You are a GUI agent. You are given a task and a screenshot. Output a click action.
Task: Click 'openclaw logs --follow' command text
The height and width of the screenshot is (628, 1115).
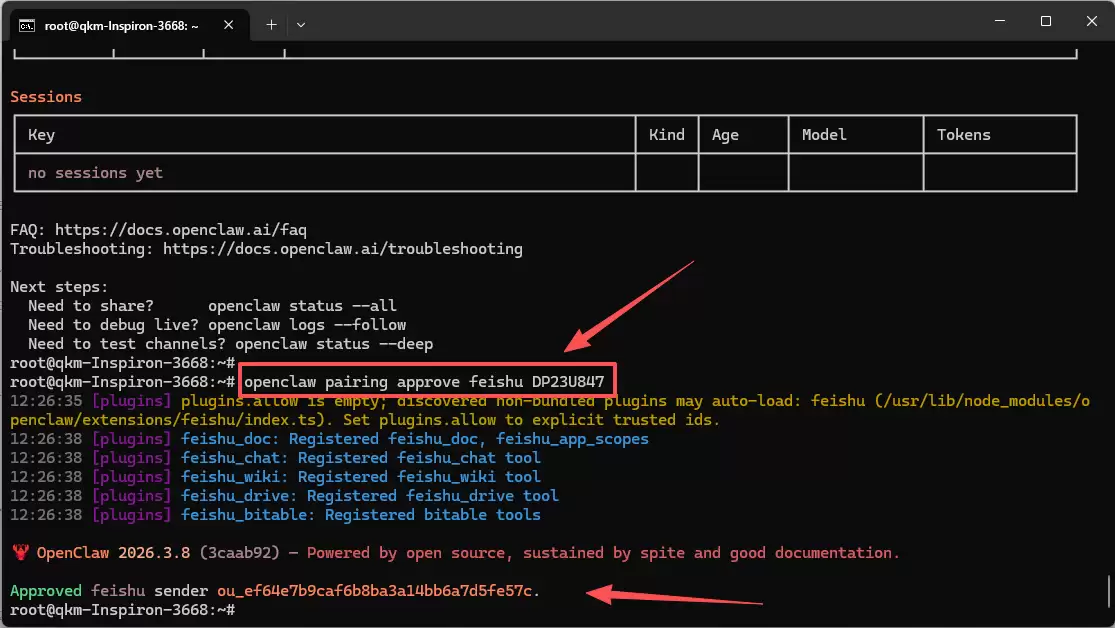click(x=306, y=325)
